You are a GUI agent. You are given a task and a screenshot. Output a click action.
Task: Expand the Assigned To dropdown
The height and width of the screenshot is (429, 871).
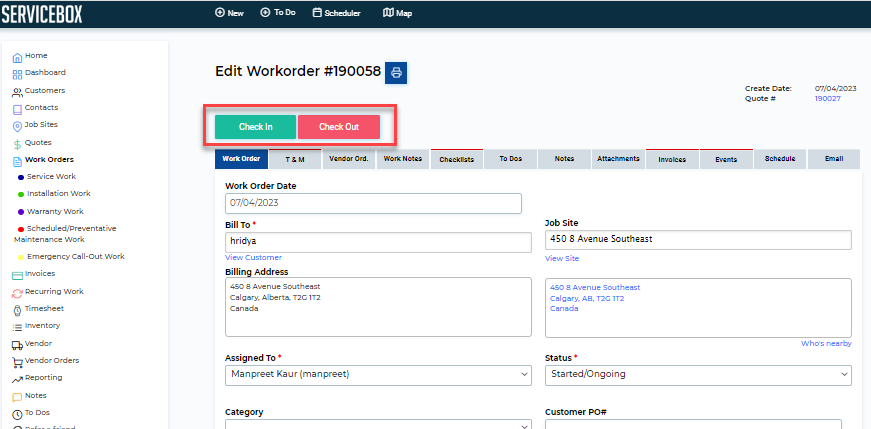coord(378,375)
